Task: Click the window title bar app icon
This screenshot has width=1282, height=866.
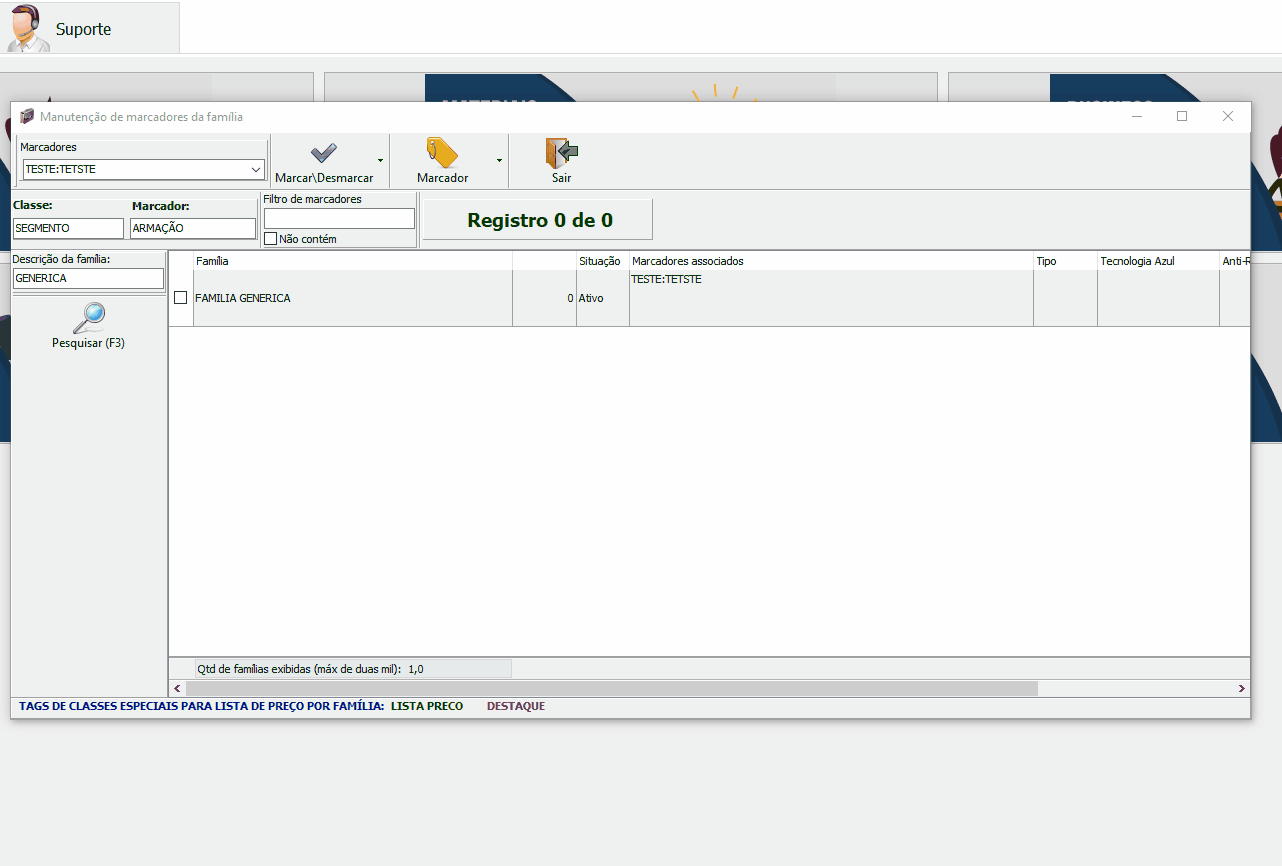Action: 27,117
